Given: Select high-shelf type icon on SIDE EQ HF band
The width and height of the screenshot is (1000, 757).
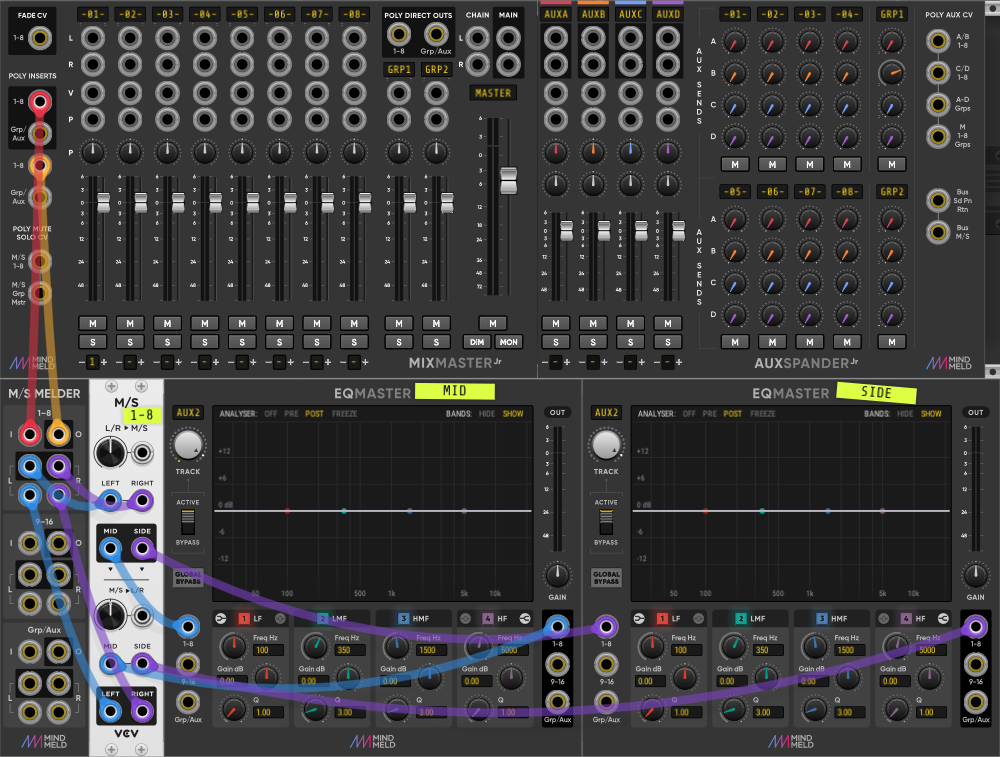Looking at the screenshot, I should [x=943, y=619].
